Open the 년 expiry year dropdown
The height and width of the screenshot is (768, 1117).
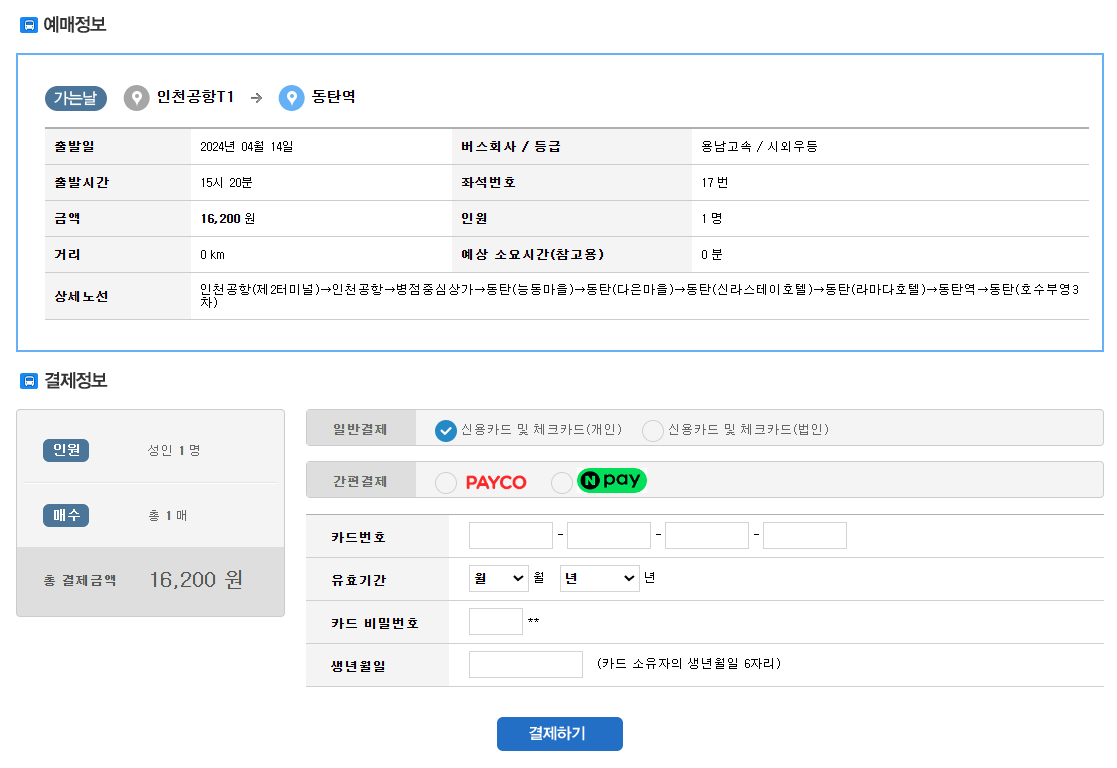pyautogui.click(x=598, y=578)
